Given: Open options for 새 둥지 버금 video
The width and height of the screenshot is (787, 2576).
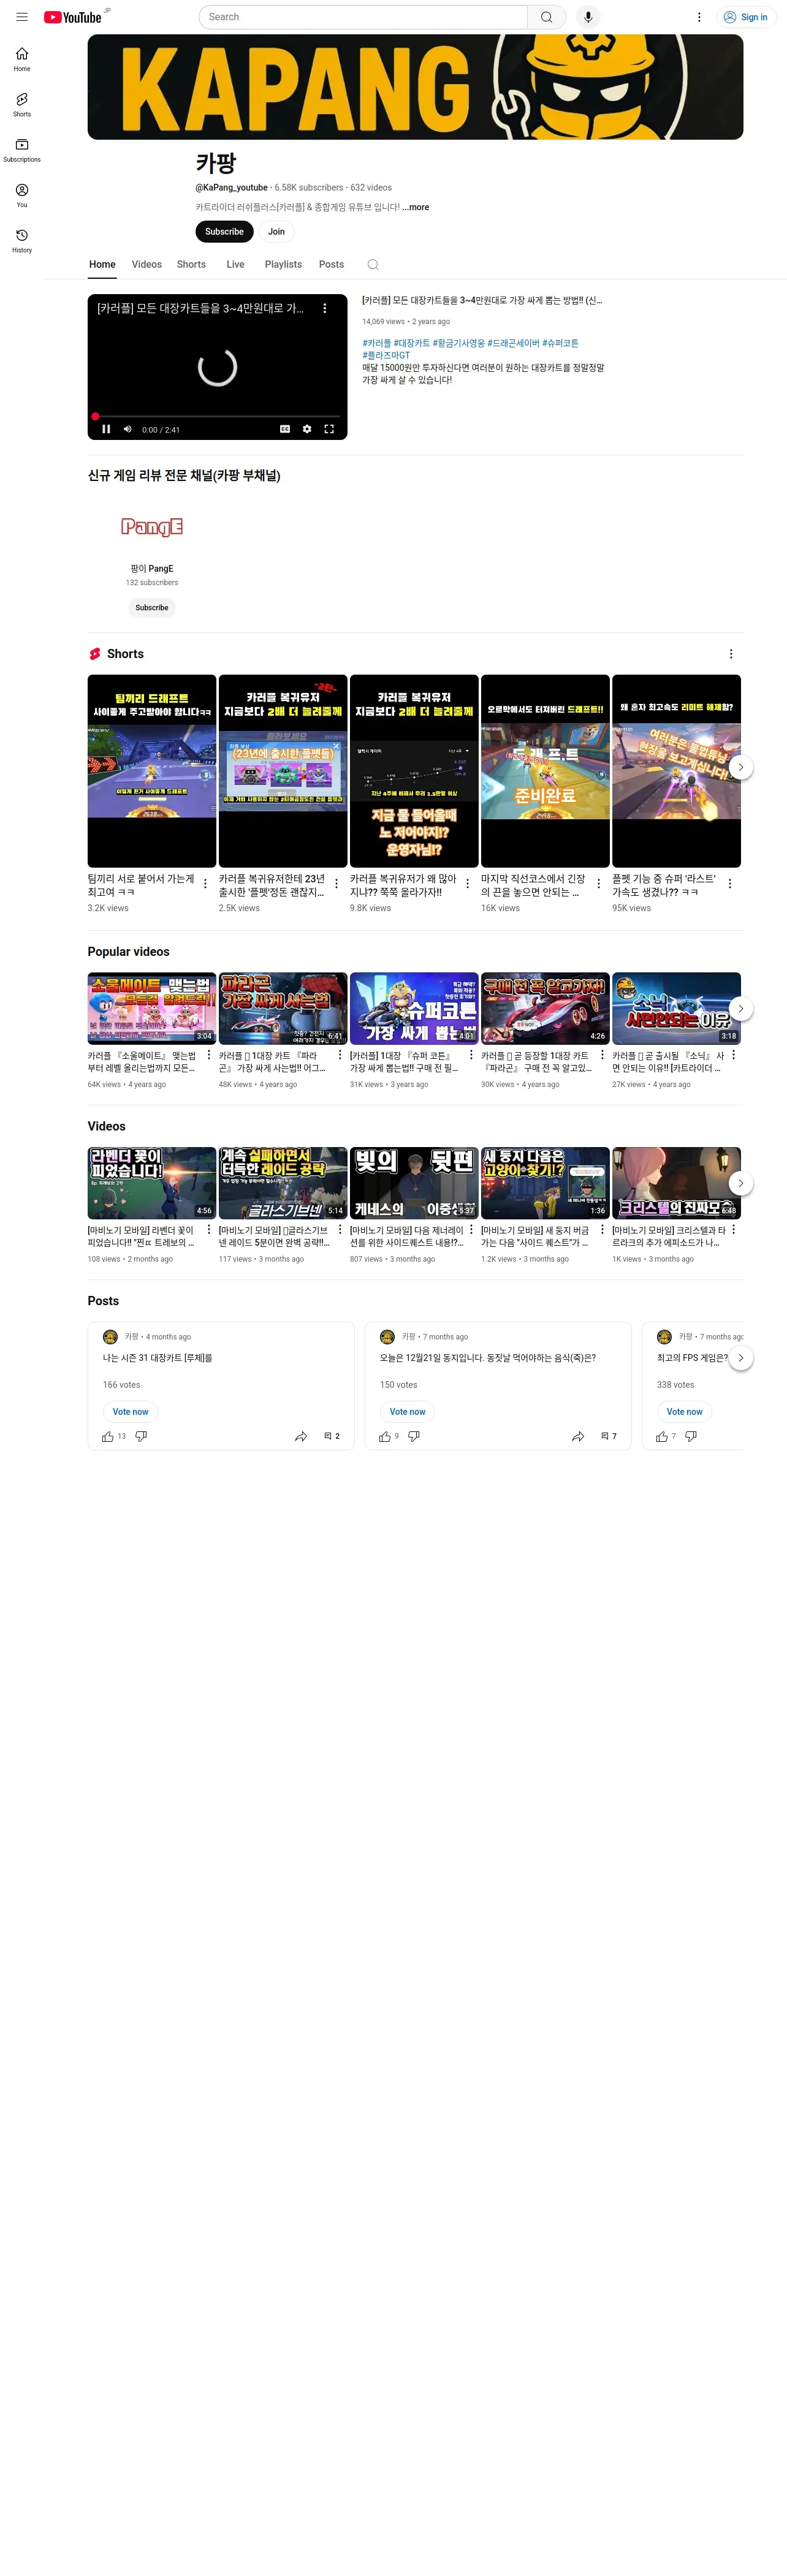Looking at the screenshot, I should [602, 1230].
